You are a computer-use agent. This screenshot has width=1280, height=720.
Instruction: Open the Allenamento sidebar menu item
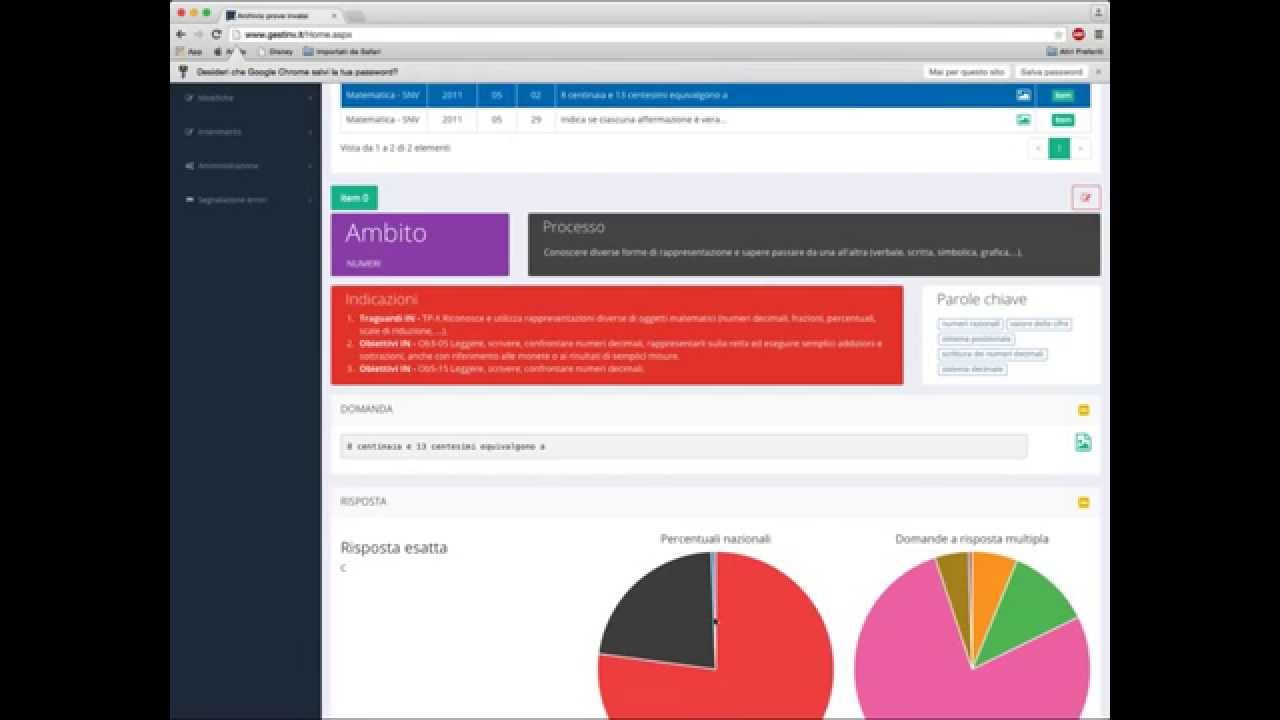(x=246, y=132)
